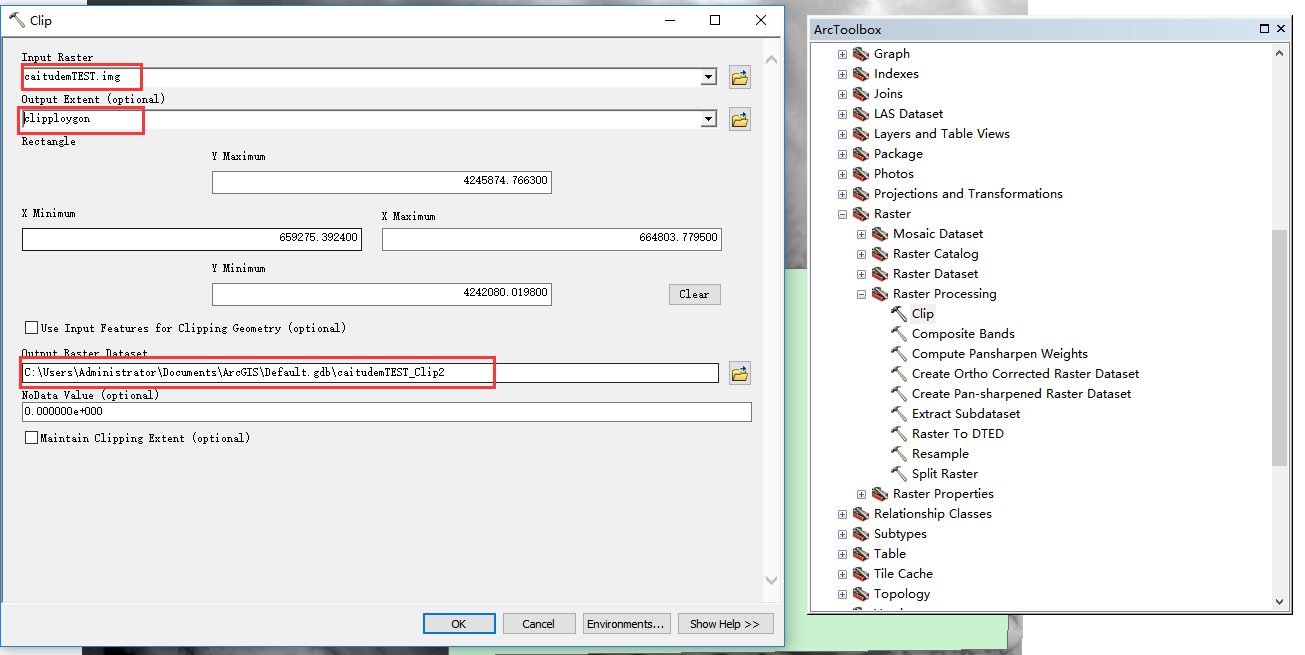Click the X Maximum field
Viewport: 1305px width, 655px height.
pos(552,239)
